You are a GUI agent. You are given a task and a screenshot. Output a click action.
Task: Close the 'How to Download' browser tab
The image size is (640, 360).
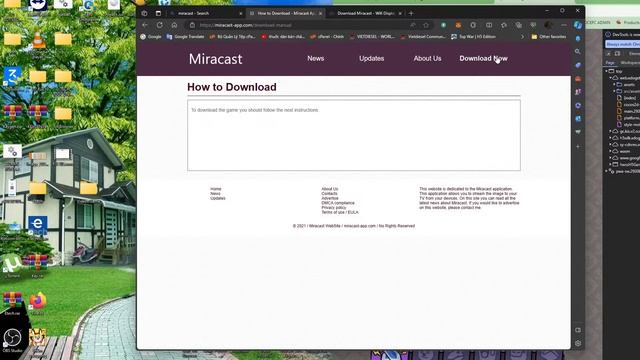(320, 13)
